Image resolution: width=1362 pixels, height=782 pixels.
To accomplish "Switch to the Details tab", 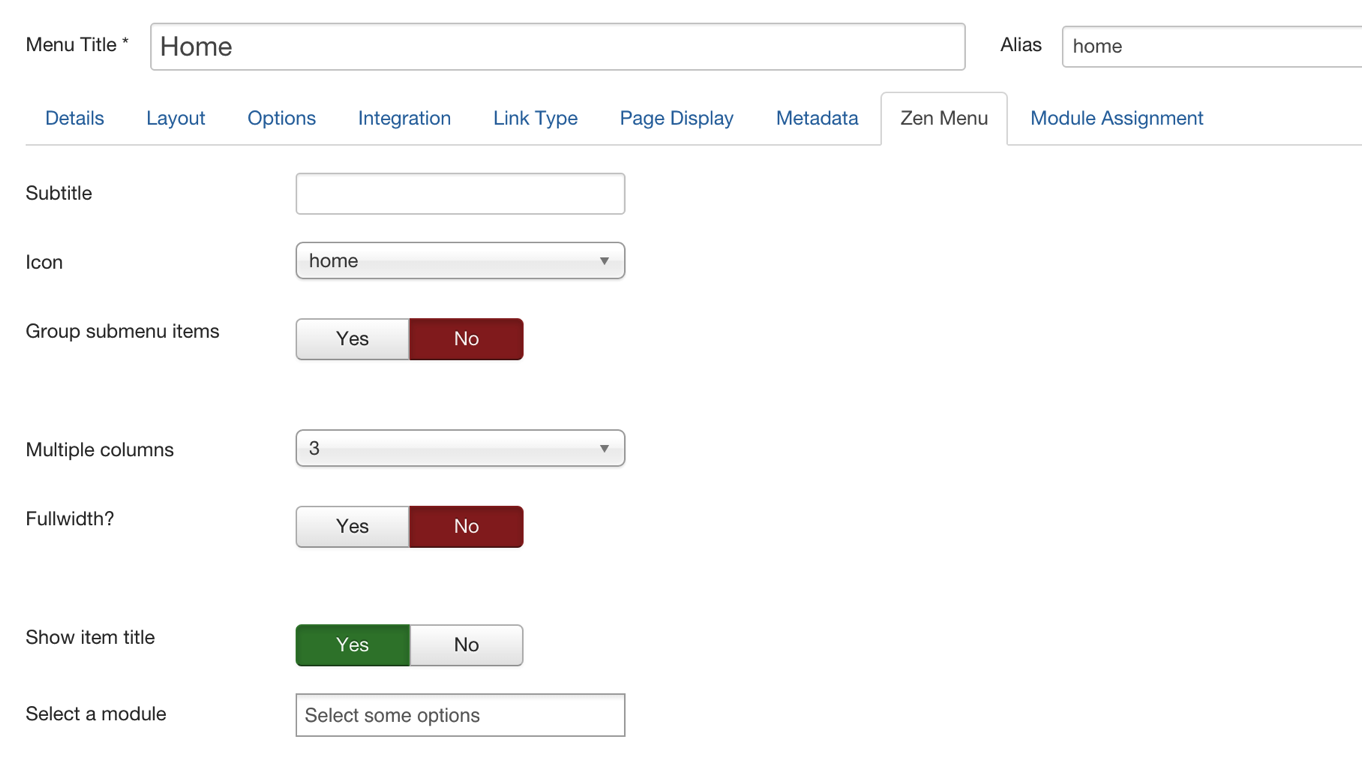I will click(75, 118).
